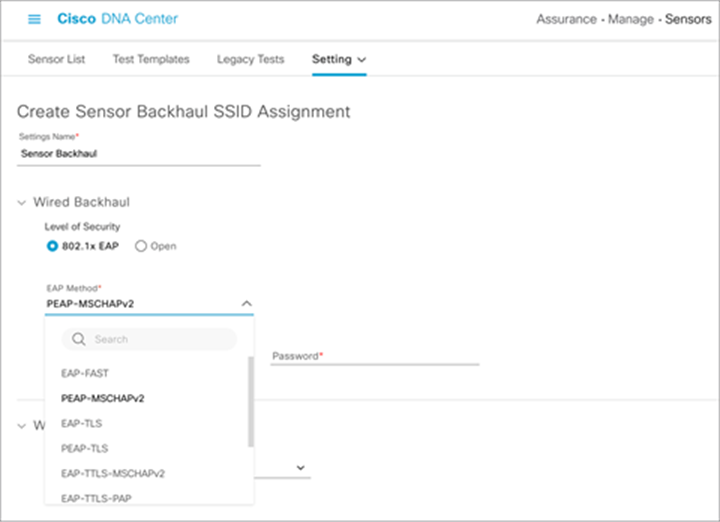The width and height of the screenshot is (720, 522).
Task: Click the Sensors breadcrumb text
Action: [x=688, y=19]
